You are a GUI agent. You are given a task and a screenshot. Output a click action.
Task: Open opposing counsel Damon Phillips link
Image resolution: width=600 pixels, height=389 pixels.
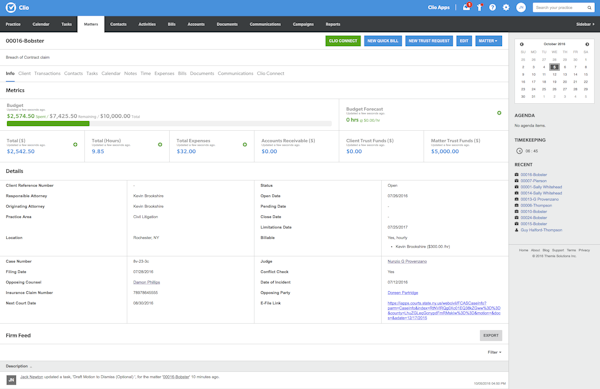point(147,282)
